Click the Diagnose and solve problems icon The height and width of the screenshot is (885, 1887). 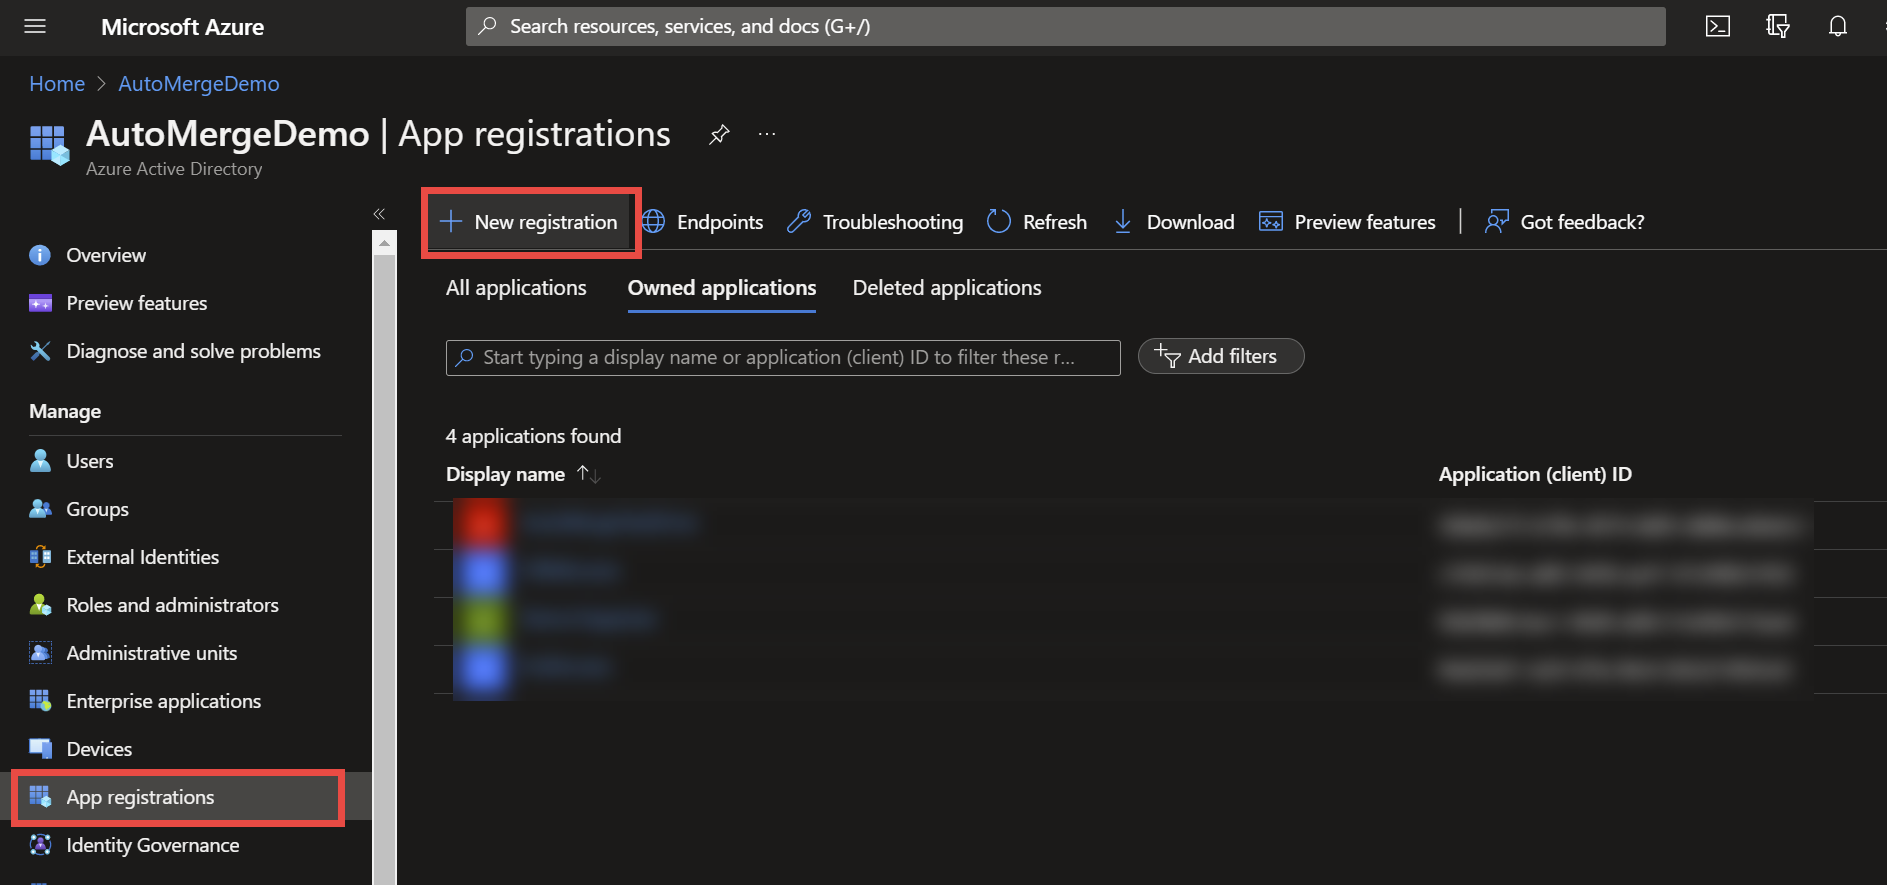tap(40, 351)
